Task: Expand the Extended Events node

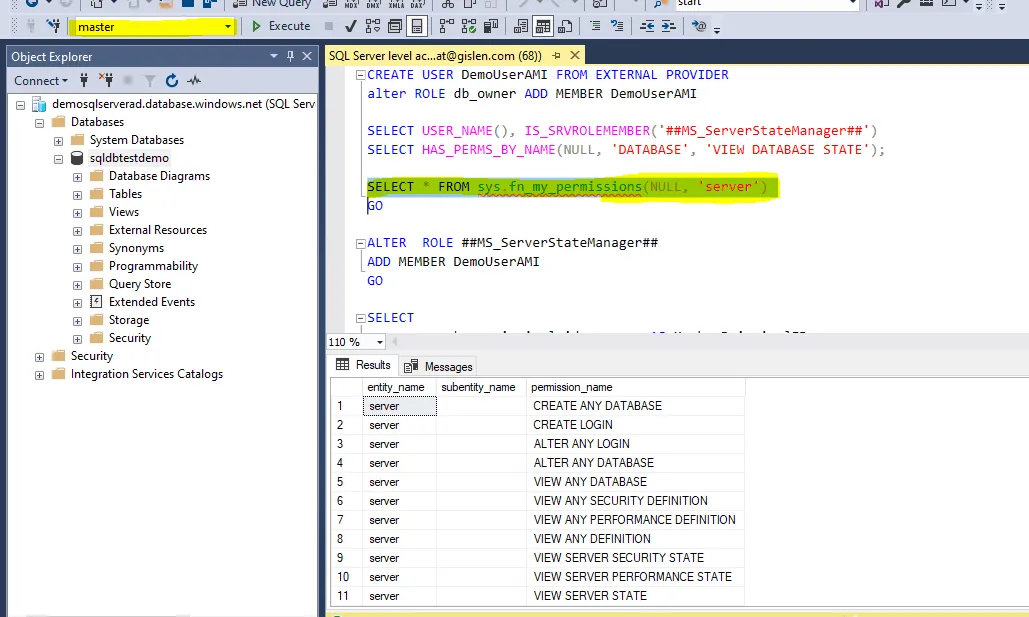Action: coord(77,303)
